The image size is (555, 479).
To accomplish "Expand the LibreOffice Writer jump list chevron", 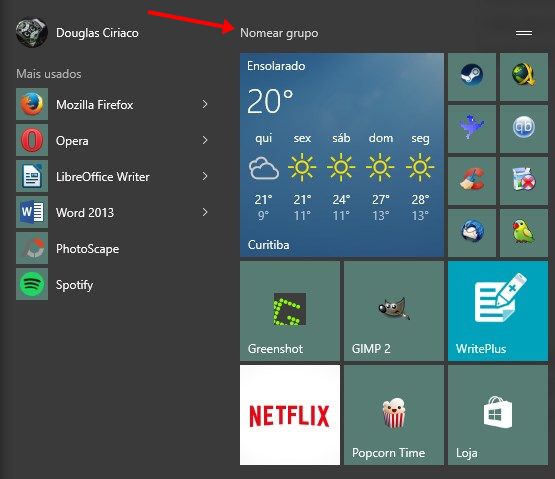I will pos(205,176).
